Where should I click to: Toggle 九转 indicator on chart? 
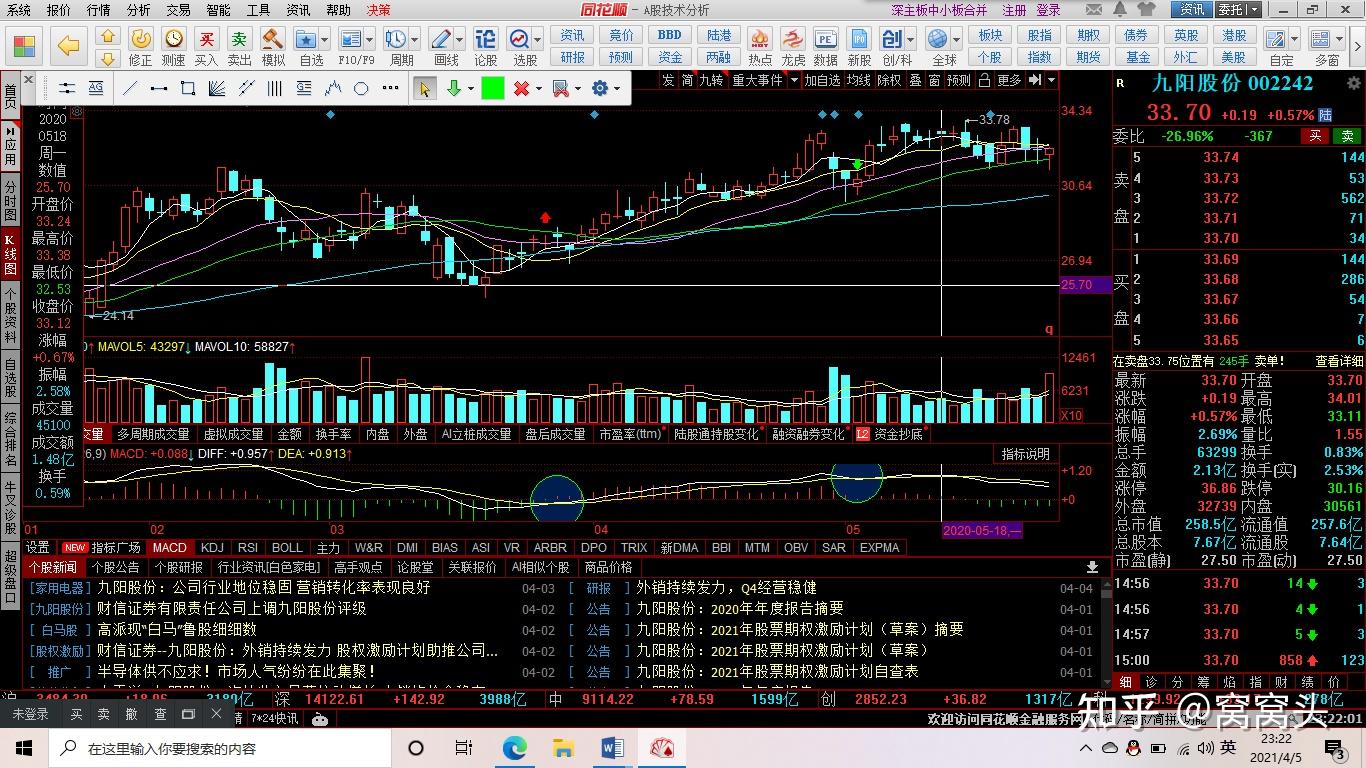[x=711, y=80]
